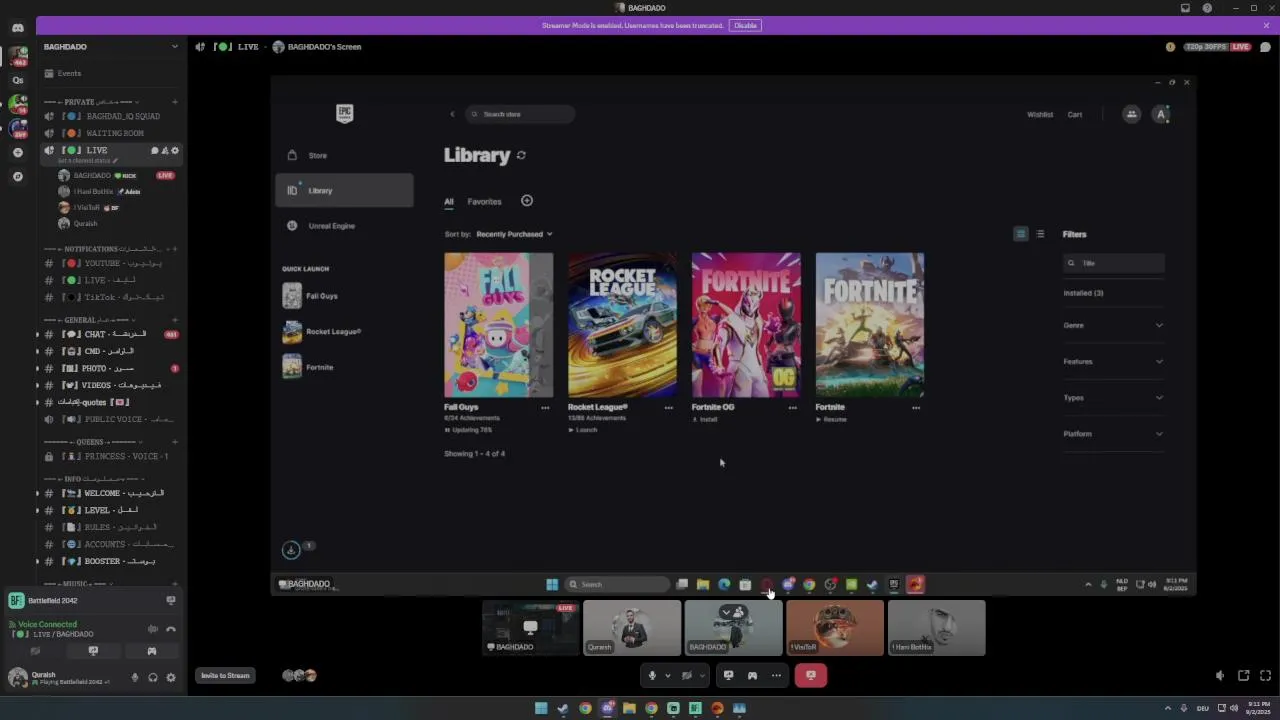Image resolution: width=1280 pixels, height=720 pixels.
Task: Select ! VisToR participant tile
Action: 835,628
